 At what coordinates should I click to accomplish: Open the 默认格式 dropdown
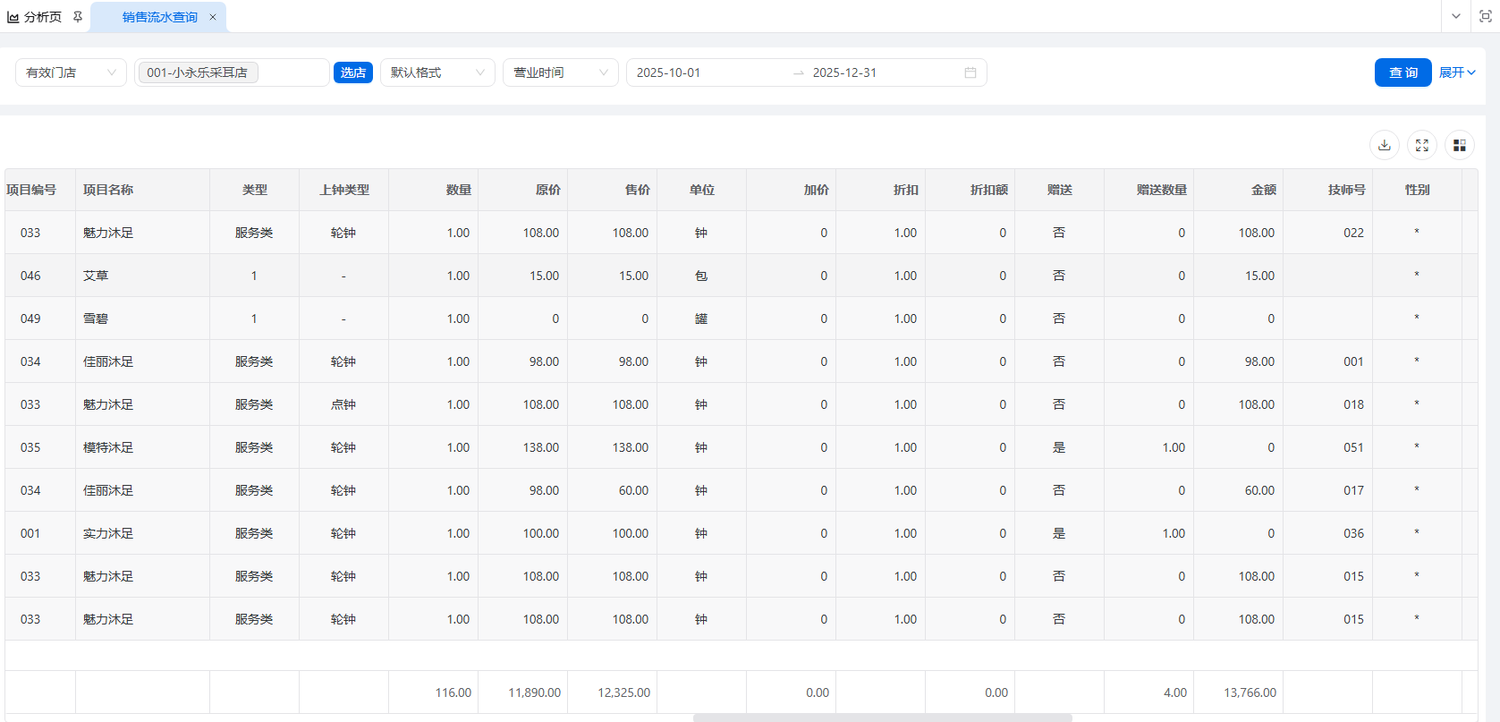[x=437, y=73]
